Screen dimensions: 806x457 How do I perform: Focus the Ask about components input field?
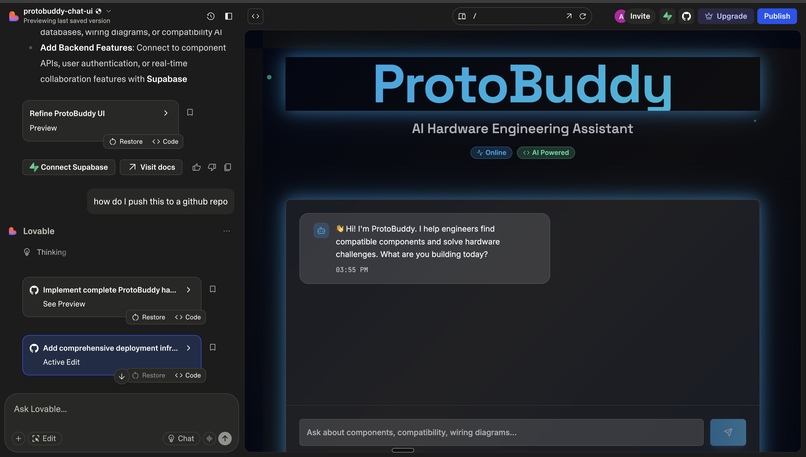coord(501,432)
